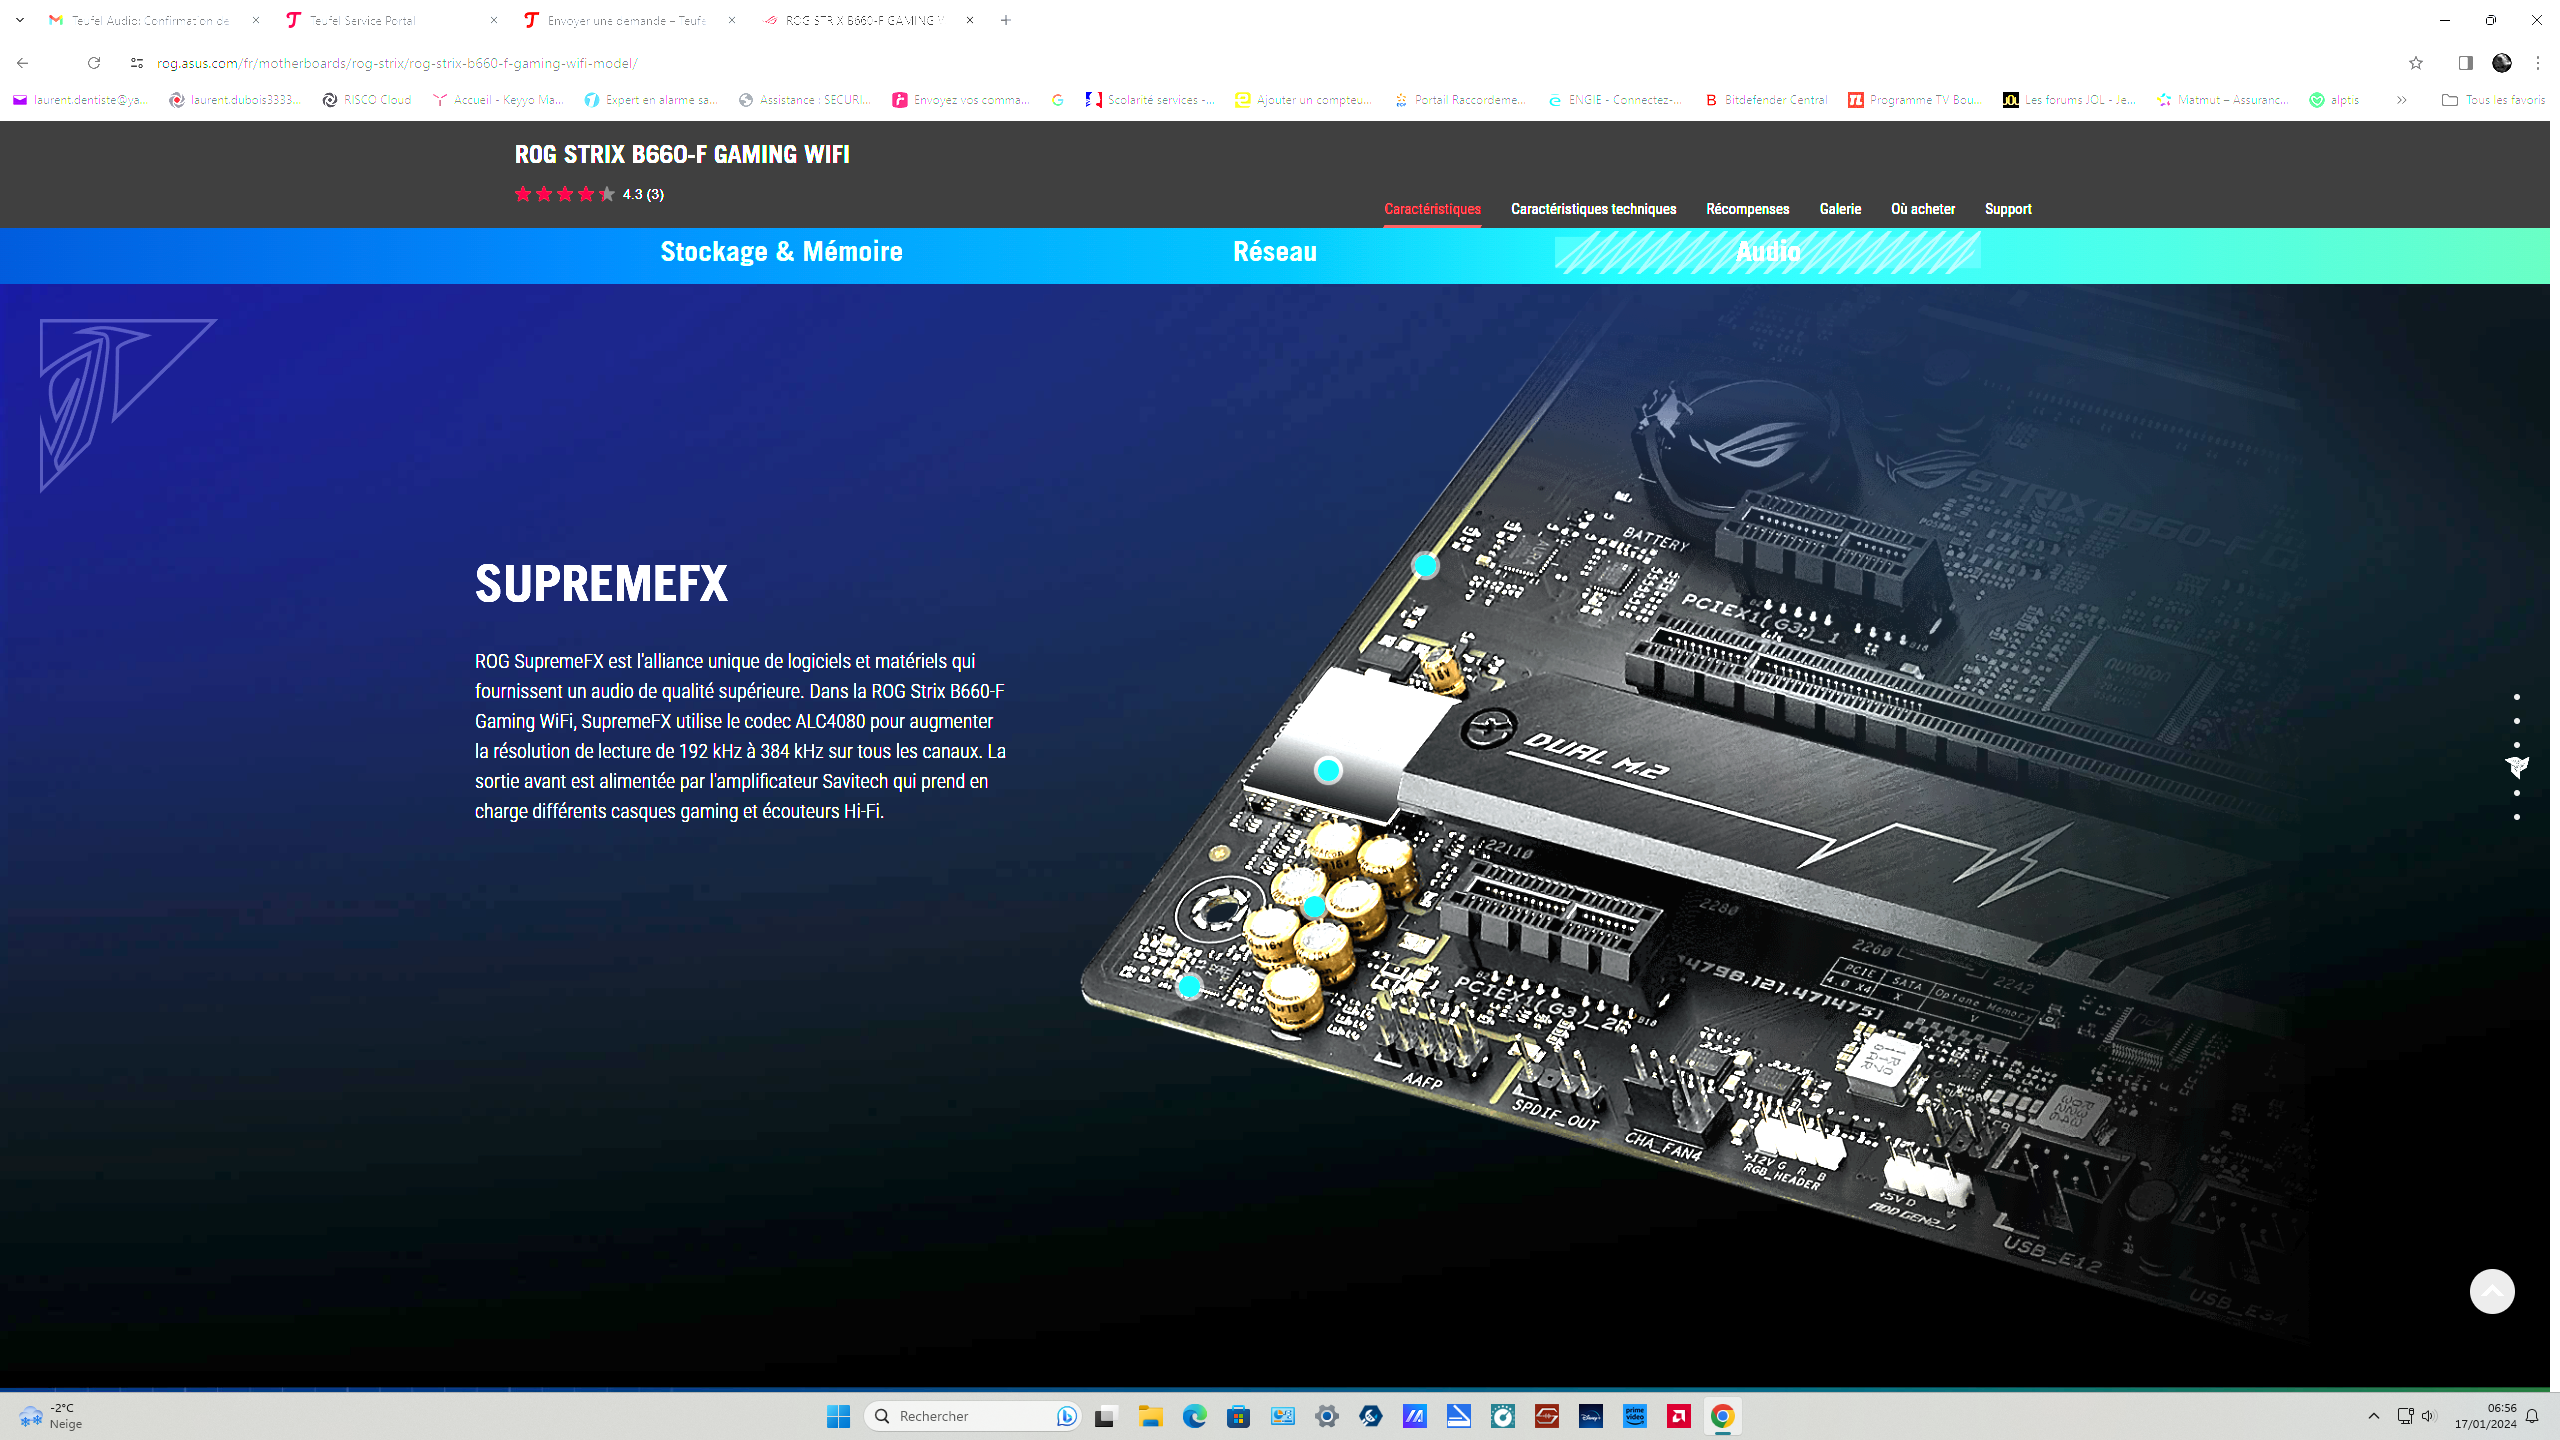Bookmark this page with the star icon

[2416, 63]
